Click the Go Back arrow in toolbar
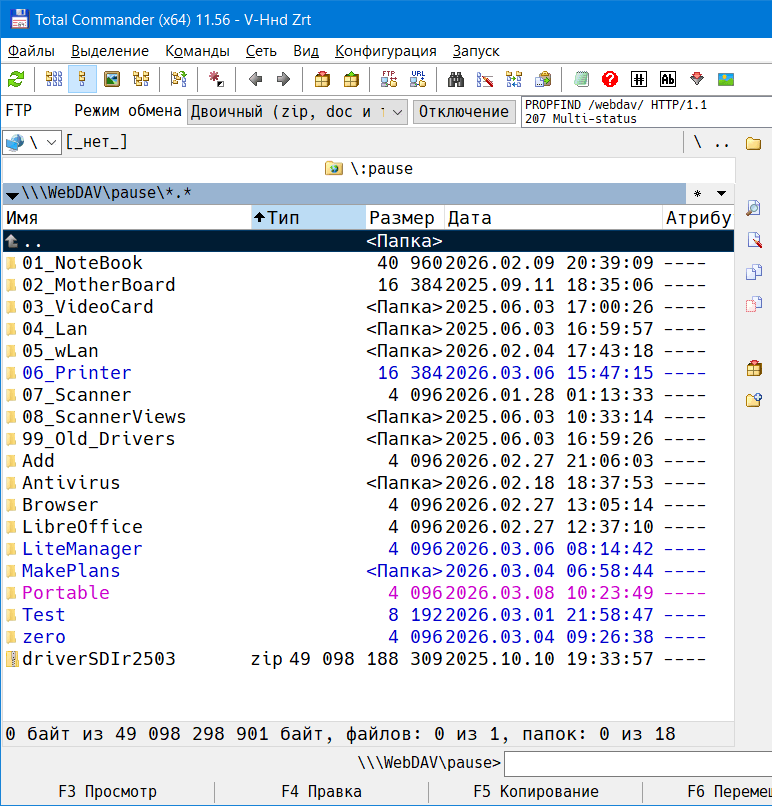The width and height of the screenshot is (772, 806). [255, 79]
